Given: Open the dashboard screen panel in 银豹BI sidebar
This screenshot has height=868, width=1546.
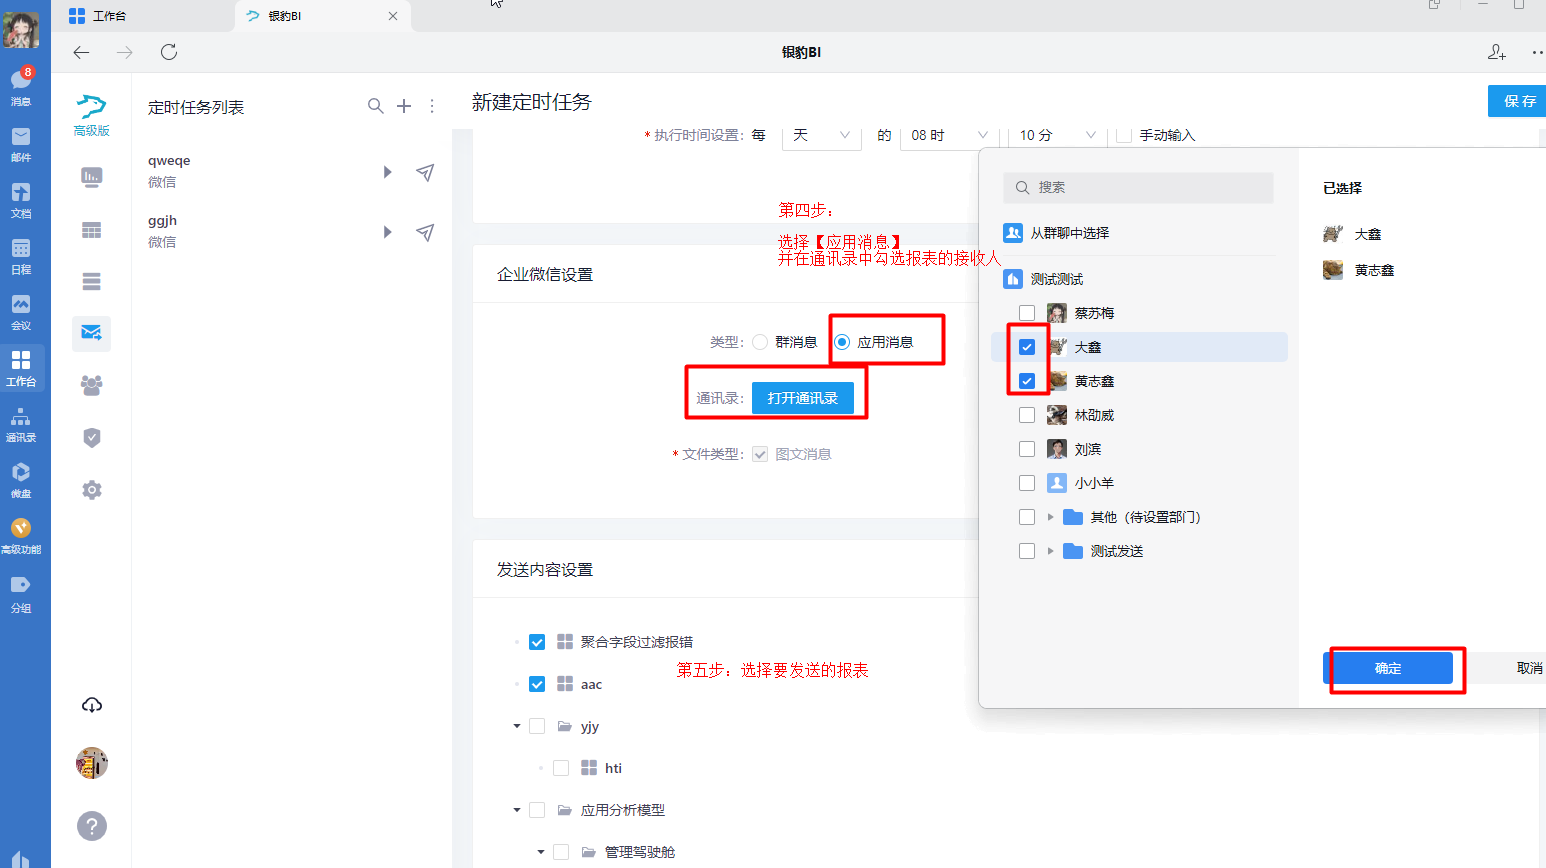Looking at the screenshot, I should pyautogui.click(x=91, y=177).
